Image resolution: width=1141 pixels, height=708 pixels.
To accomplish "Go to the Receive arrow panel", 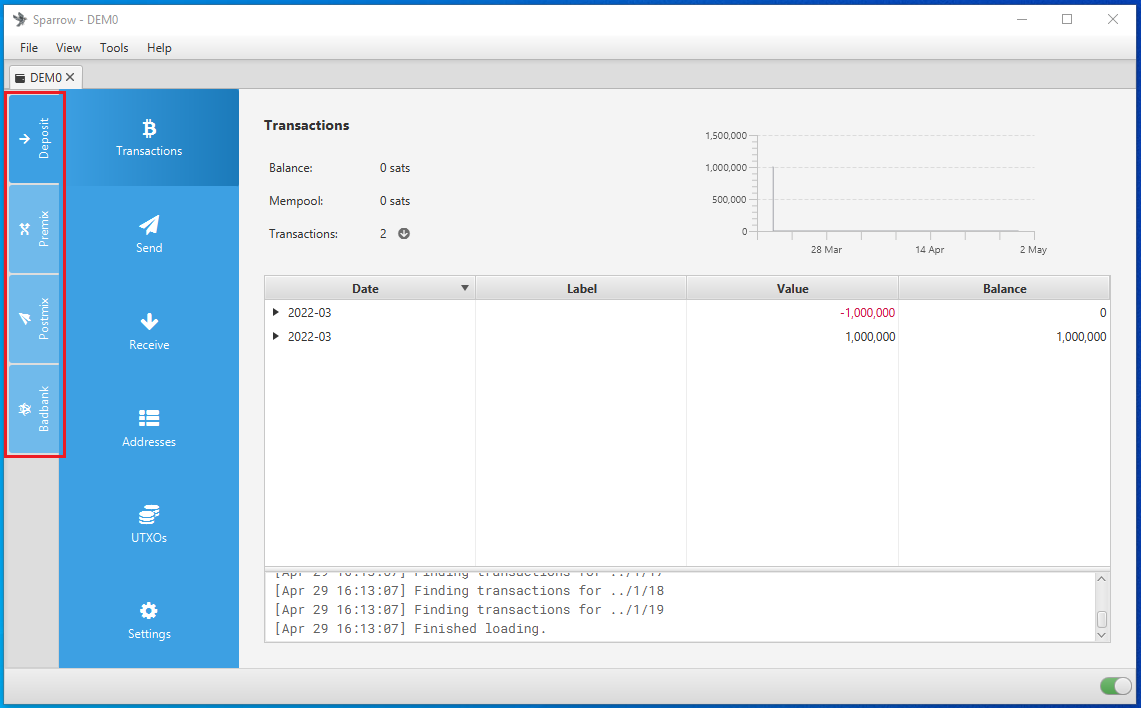I will pyautogui.click(x=149, y=331).
